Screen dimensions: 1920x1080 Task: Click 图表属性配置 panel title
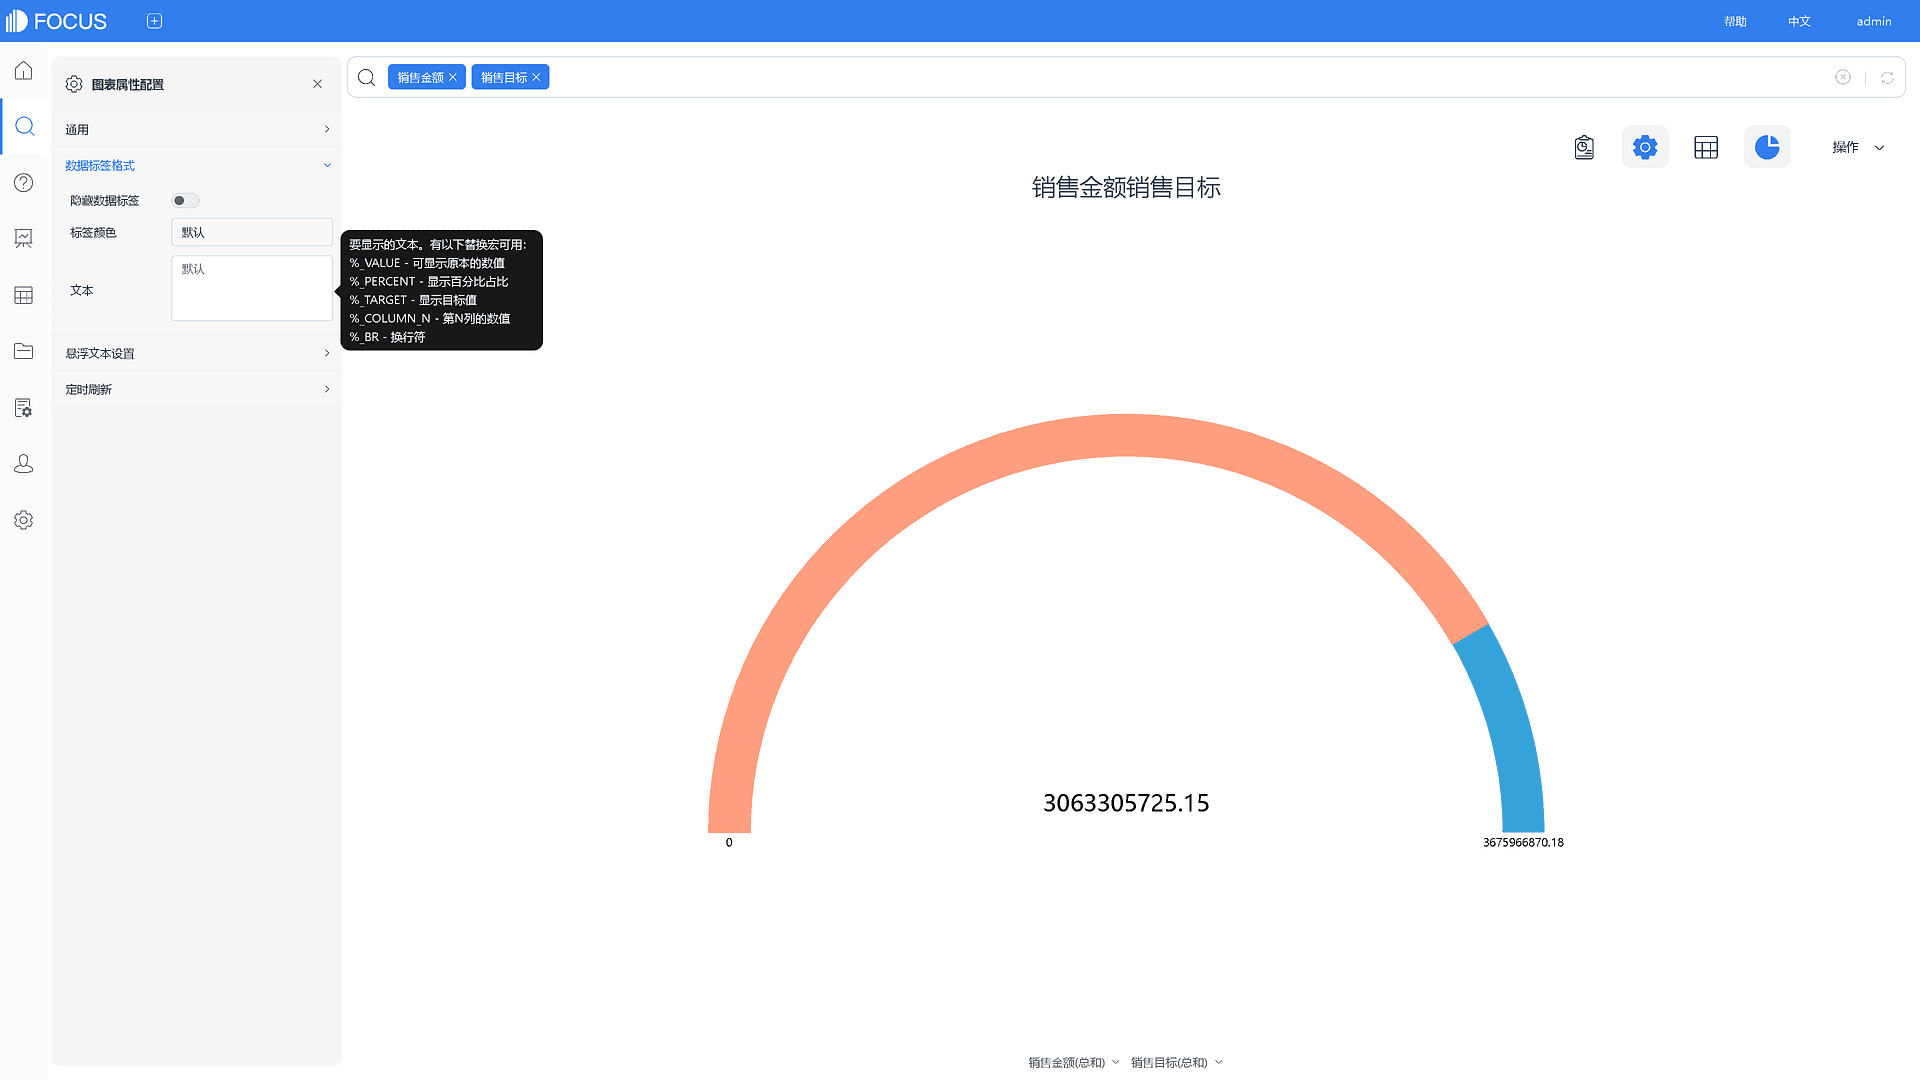[127, 84]
